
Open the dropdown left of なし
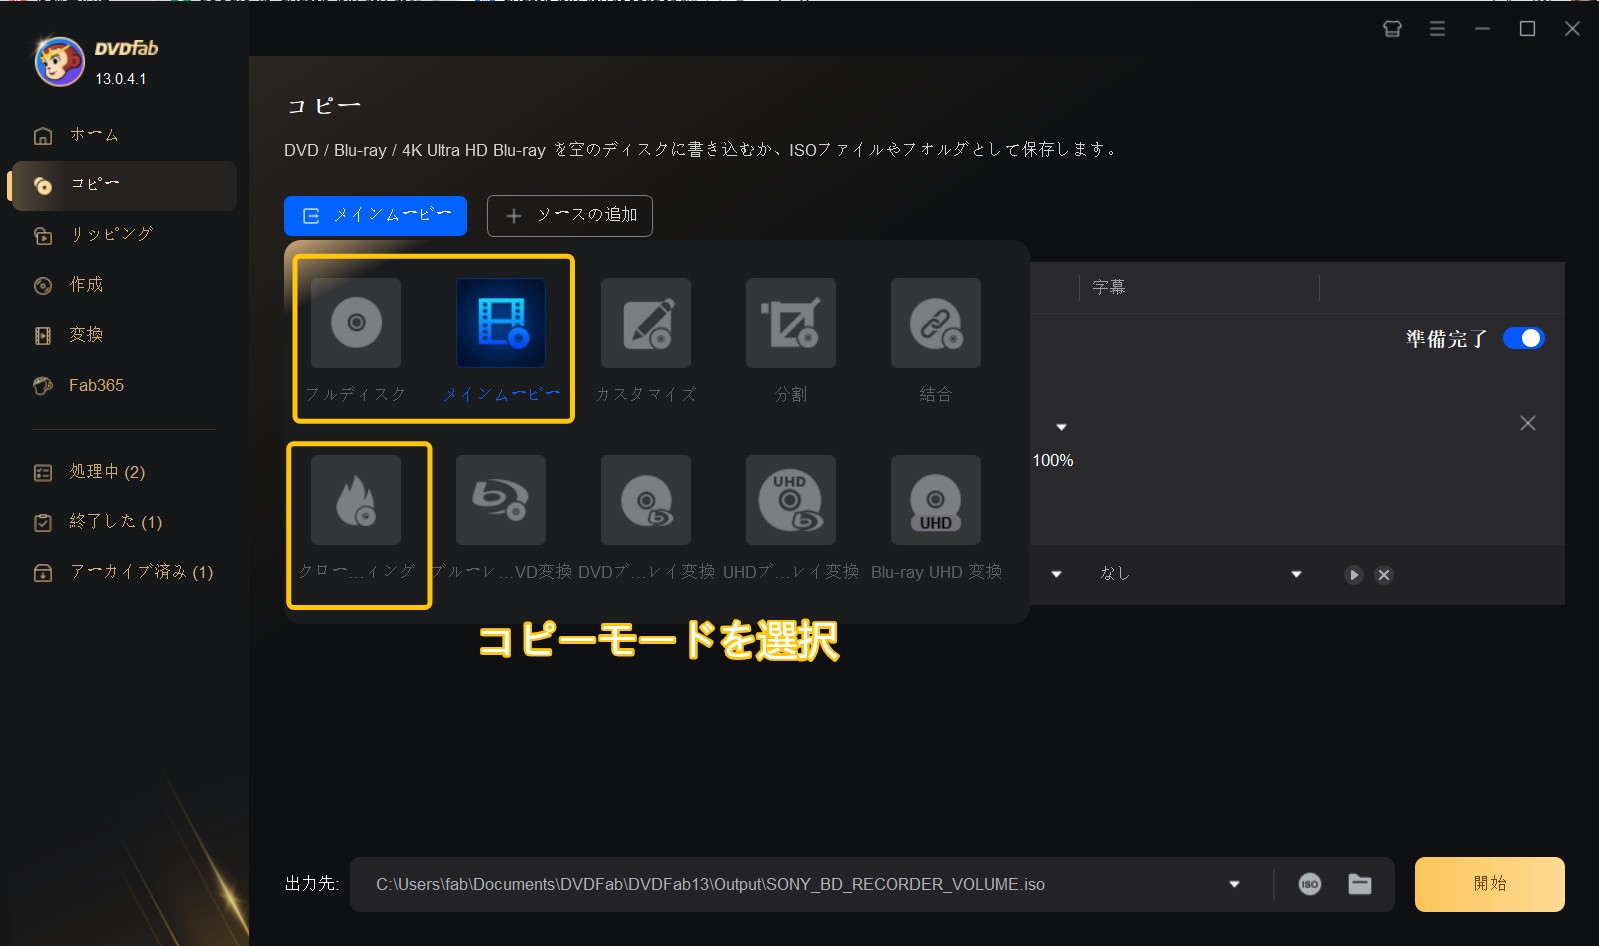tap(1056, 574)
